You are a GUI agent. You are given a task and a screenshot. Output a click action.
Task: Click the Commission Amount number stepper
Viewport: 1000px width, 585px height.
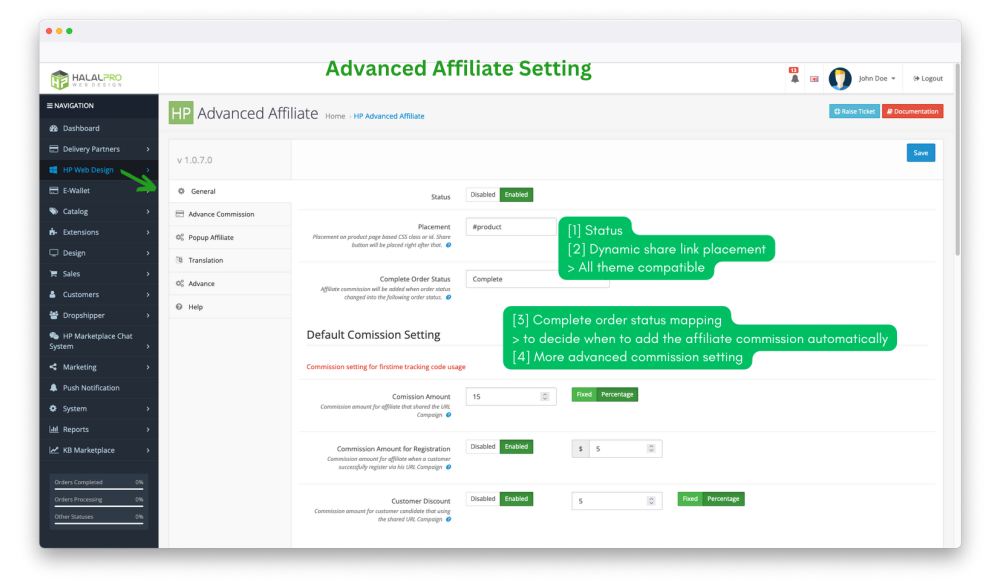[x=545, y=397]
